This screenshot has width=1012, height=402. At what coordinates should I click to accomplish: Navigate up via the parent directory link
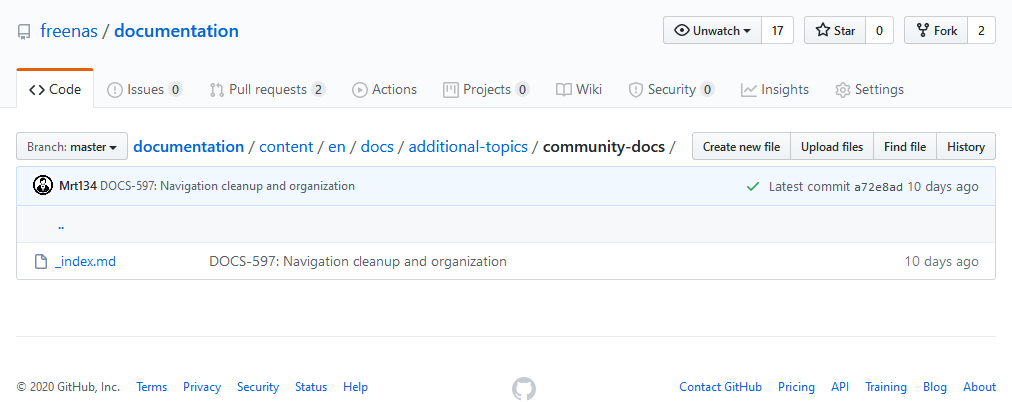point(61,226)
